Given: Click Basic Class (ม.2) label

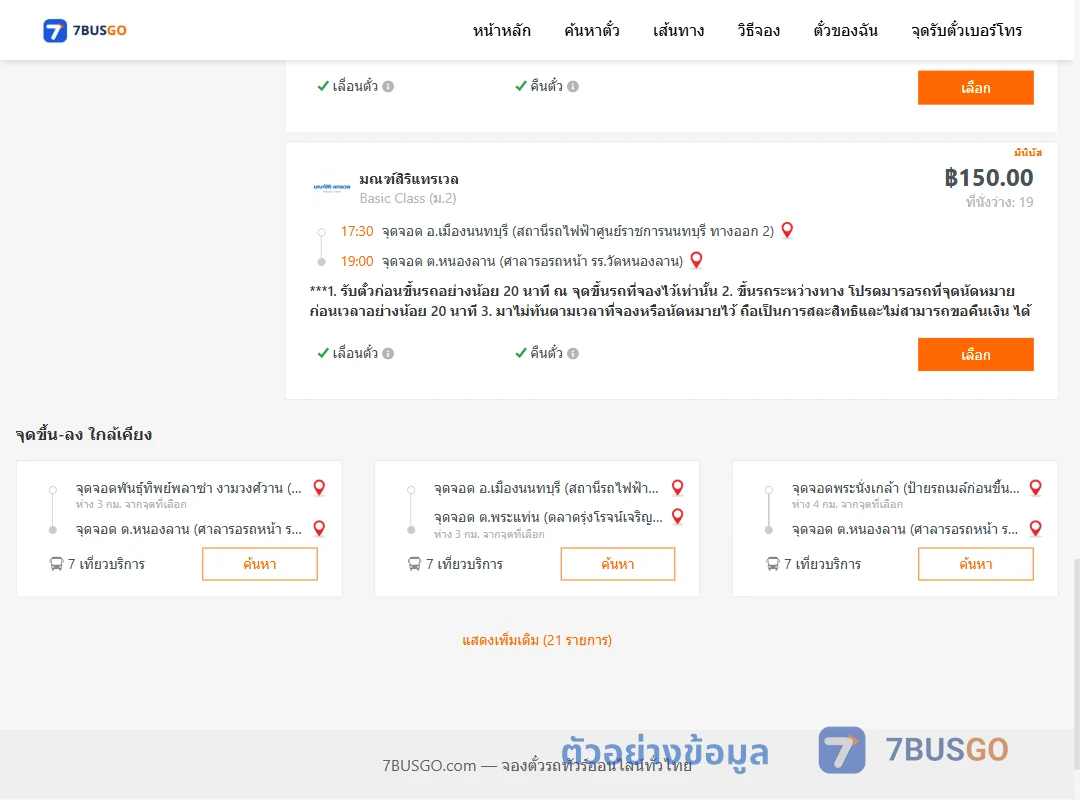Looking at the screenshot, I should [408, 198].
